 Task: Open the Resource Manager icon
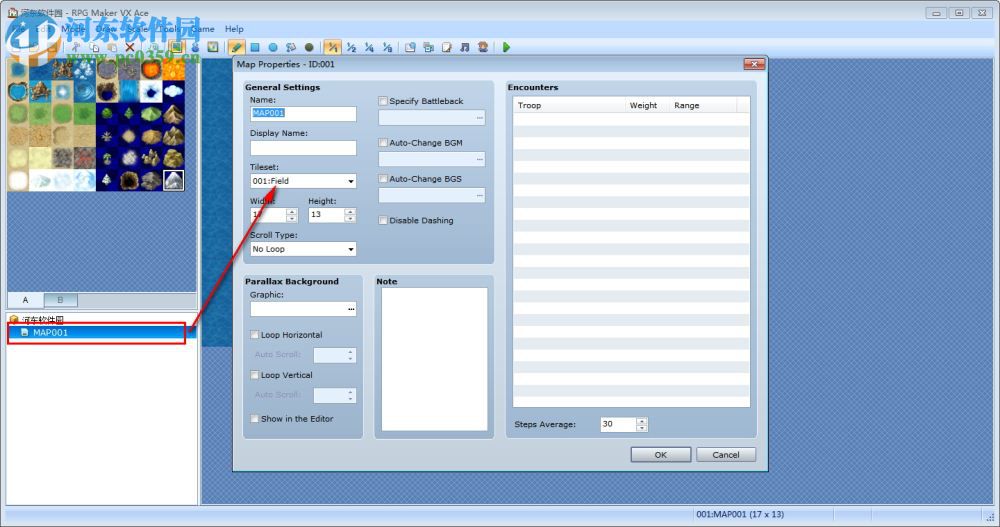(x=429, y=47)
